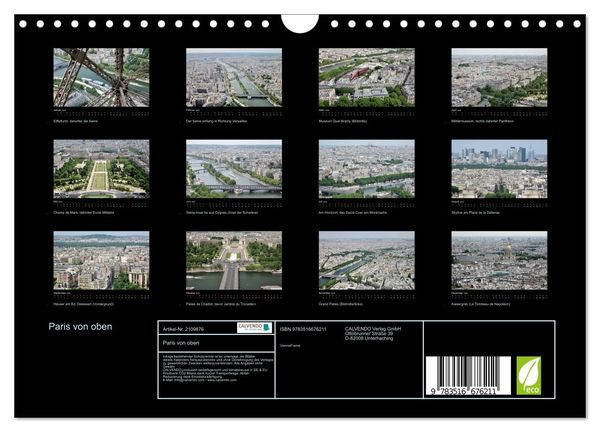Click 'Paris von oben' inside the info box
Image resolution: width=600 pixels, height=432 pixels.
coord(181,343)
